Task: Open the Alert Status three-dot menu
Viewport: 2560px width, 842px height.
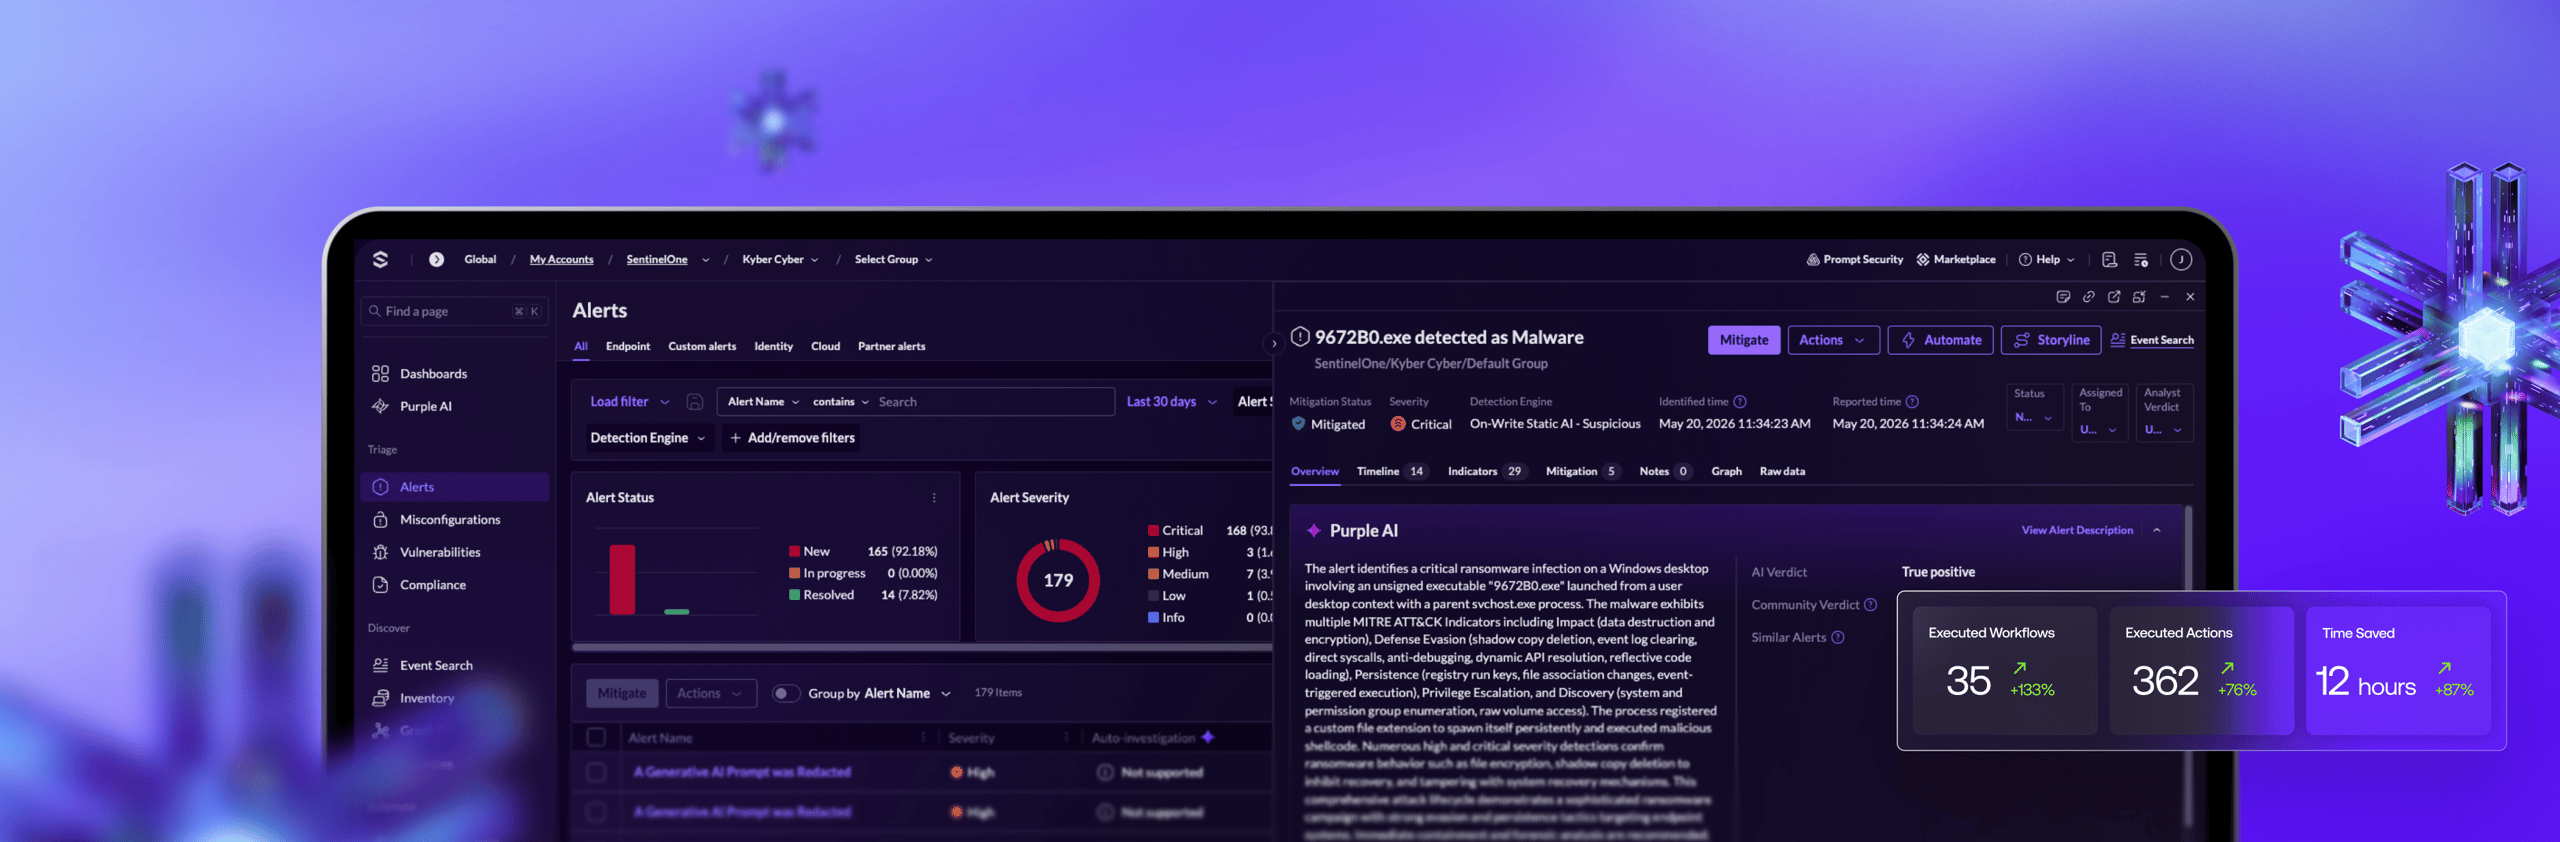Action: [934, 498]
